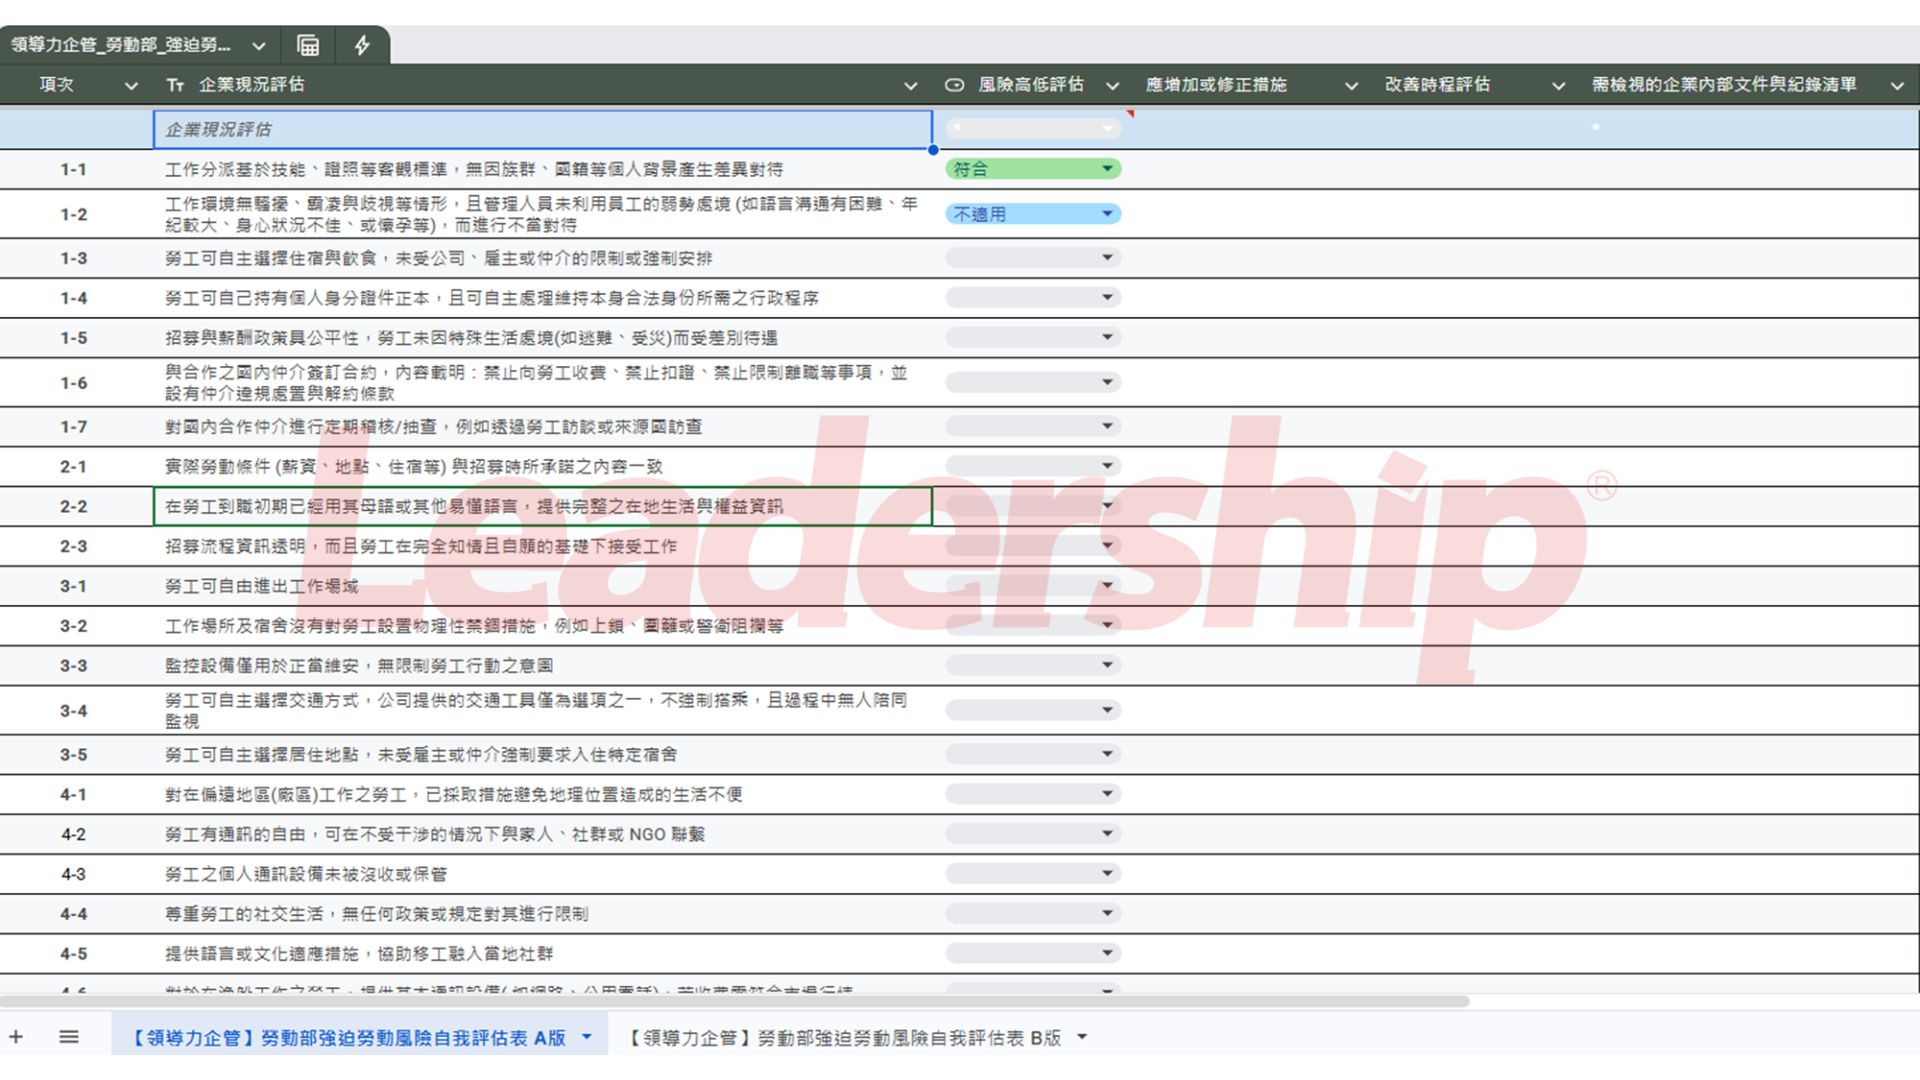Expand the 改善時程評估 column header arrow
The height and width of the screenshot is (1080, 1920).
coord(1557,86)
